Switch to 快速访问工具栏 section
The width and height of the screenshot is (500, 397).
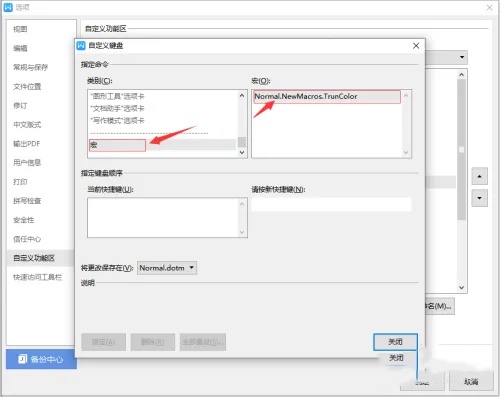point(37,277)
